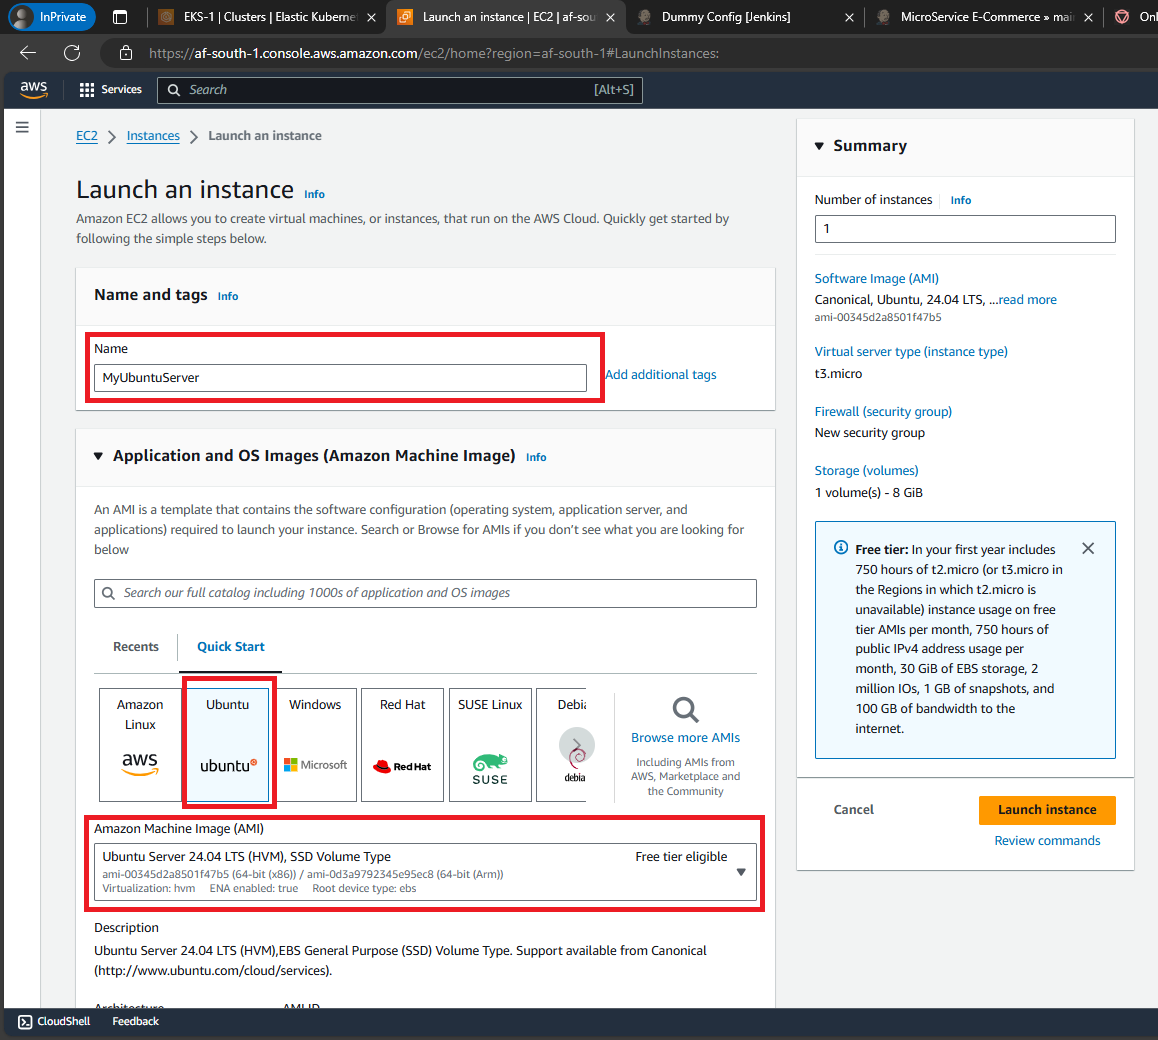Dismiss the Free tier info box
The height and width of the screenshot is (1040, 1158).
pyautogui.click(x=1088, y=548)
